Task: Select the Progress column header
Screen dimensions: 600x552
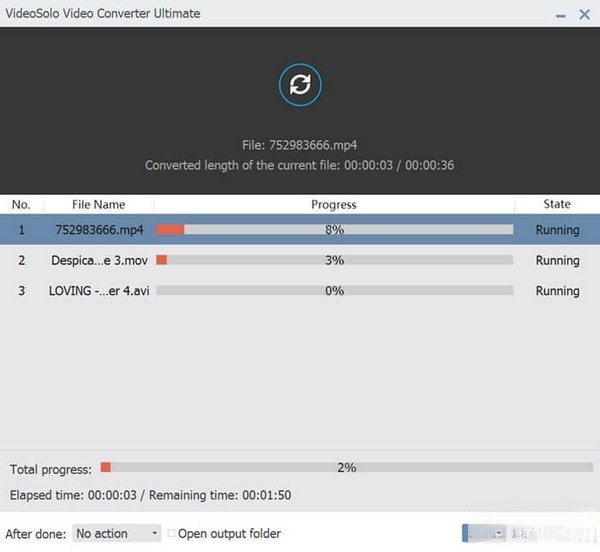Action: click(x=334, y=205)
